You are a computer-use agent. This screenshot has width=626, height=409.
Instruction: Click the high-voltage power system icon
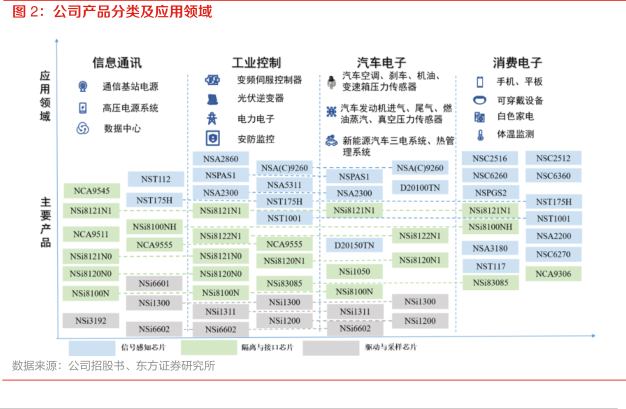[x=82, y=107]
